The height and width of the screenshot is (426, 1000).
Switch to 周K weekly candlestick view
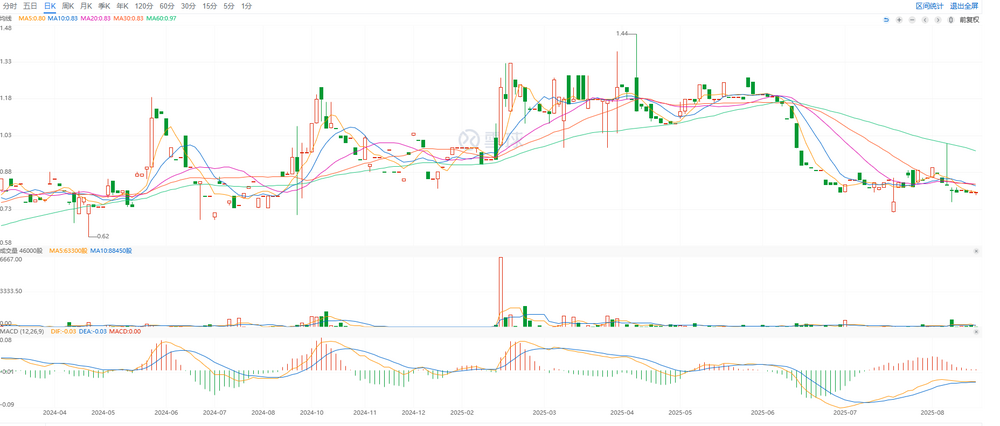68,6
